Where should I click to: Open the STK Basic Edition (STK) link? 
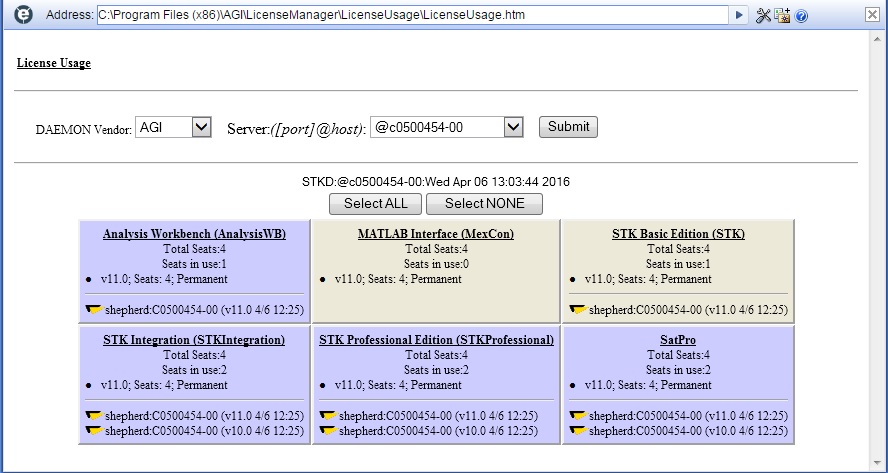click(x=678, y=234)
